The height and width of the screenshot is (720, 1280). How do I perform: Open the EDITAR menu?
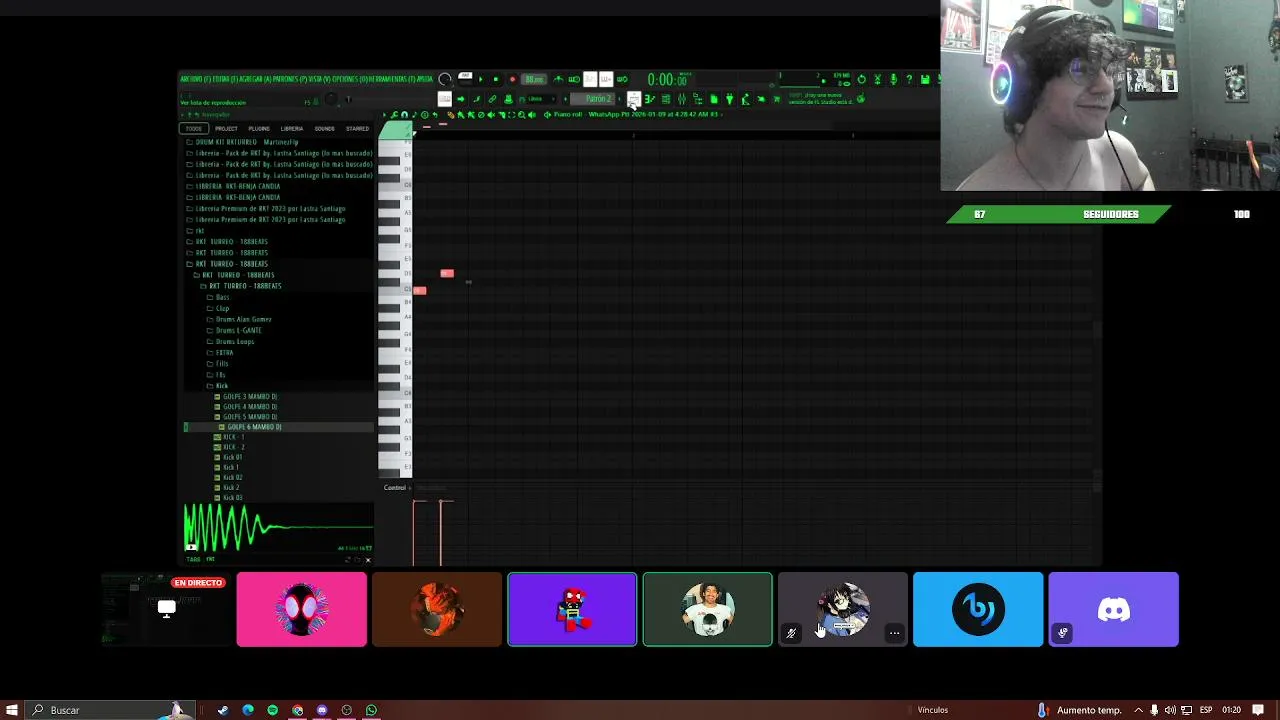(x=225, y=79)
